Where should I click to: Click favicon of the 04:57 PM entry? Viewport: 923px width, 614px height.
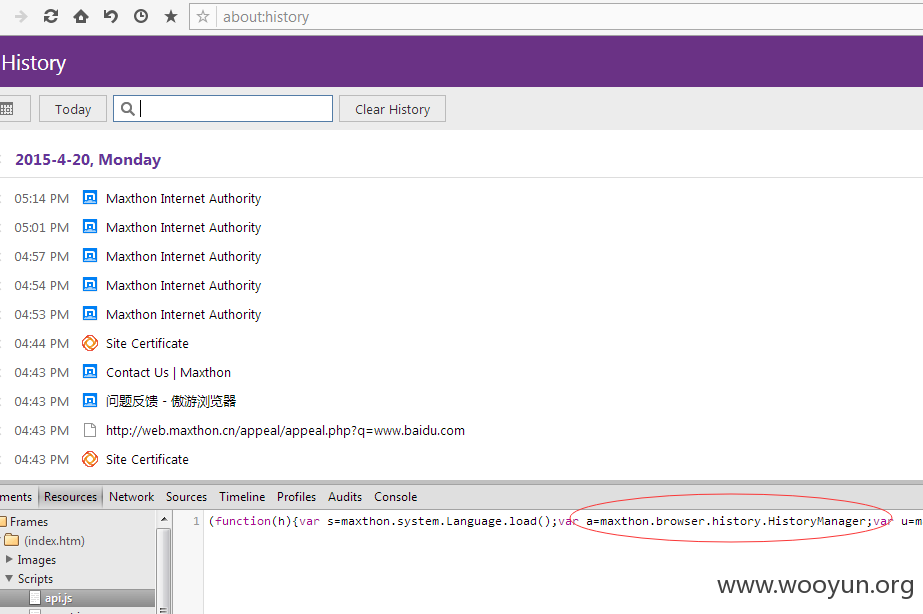coord(89,255)
